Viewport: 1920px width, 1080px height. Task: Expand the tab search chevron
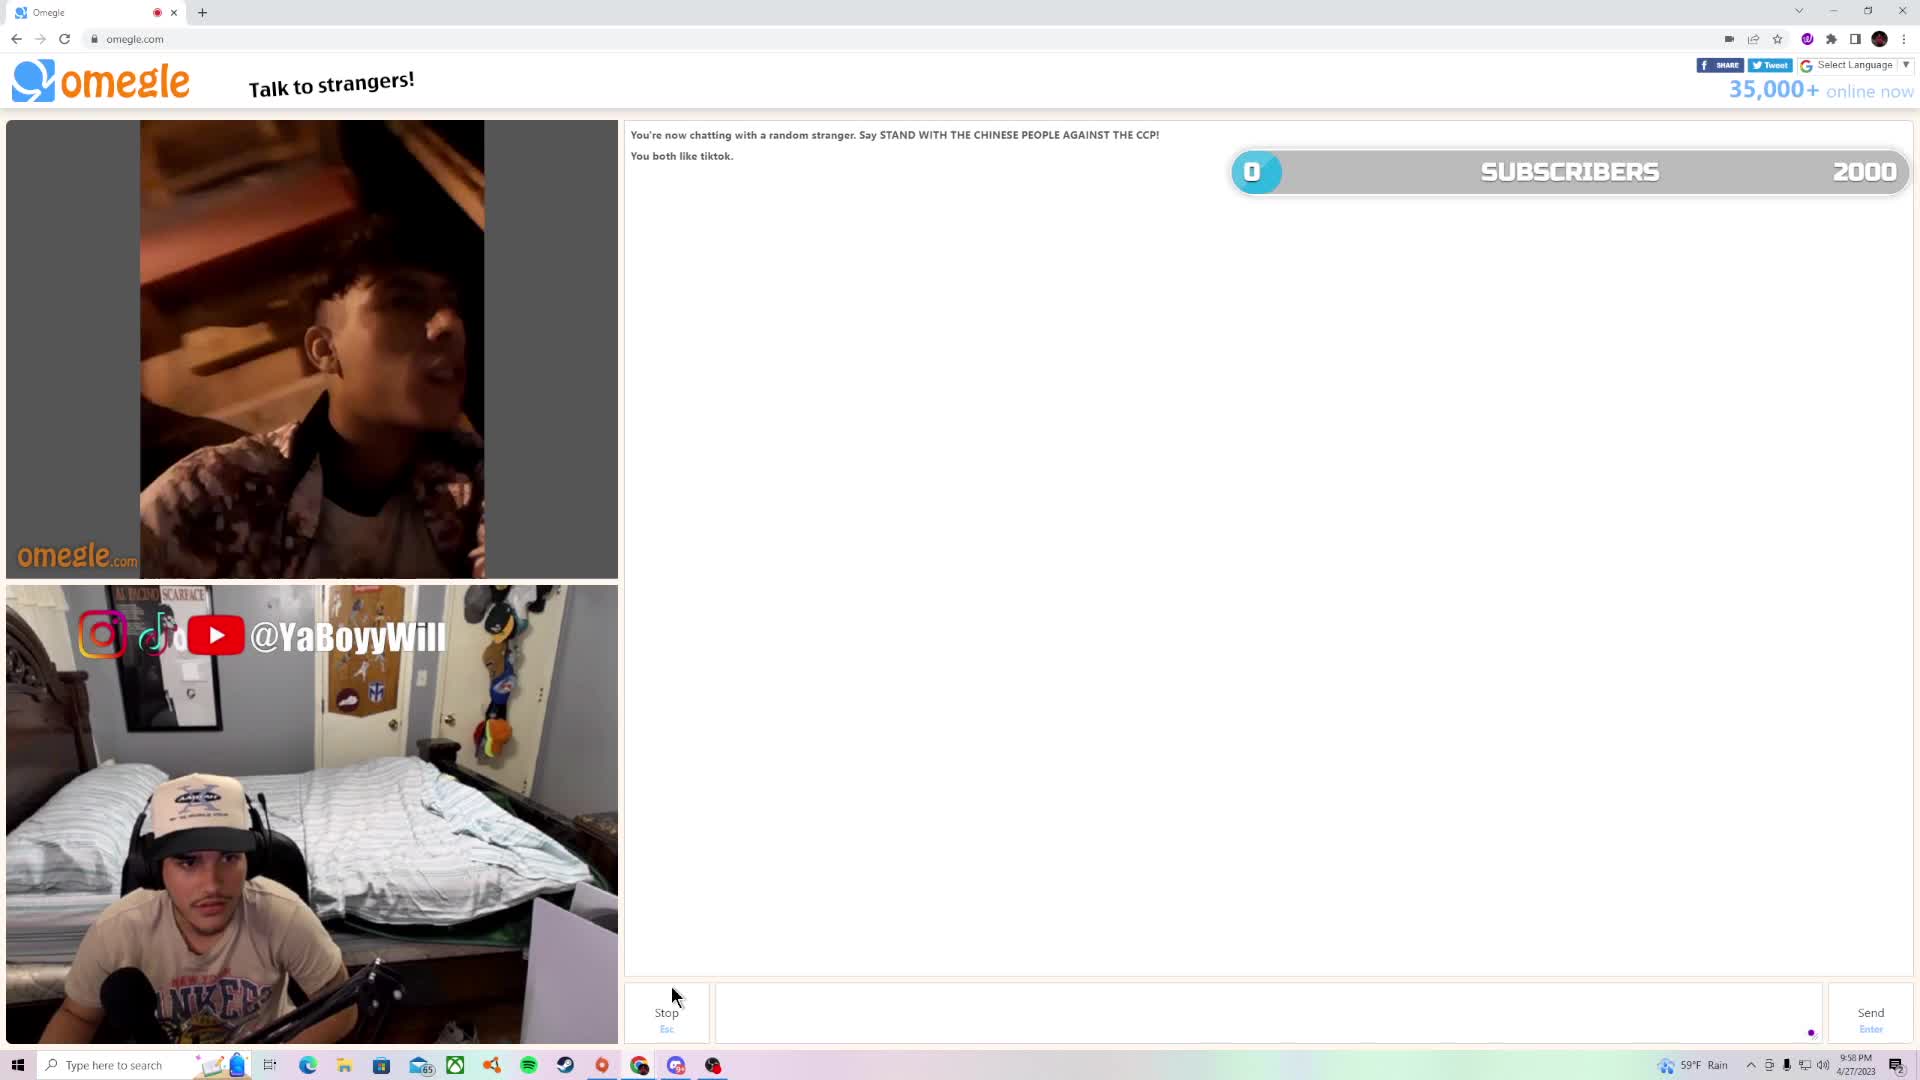click(1799, 11)
